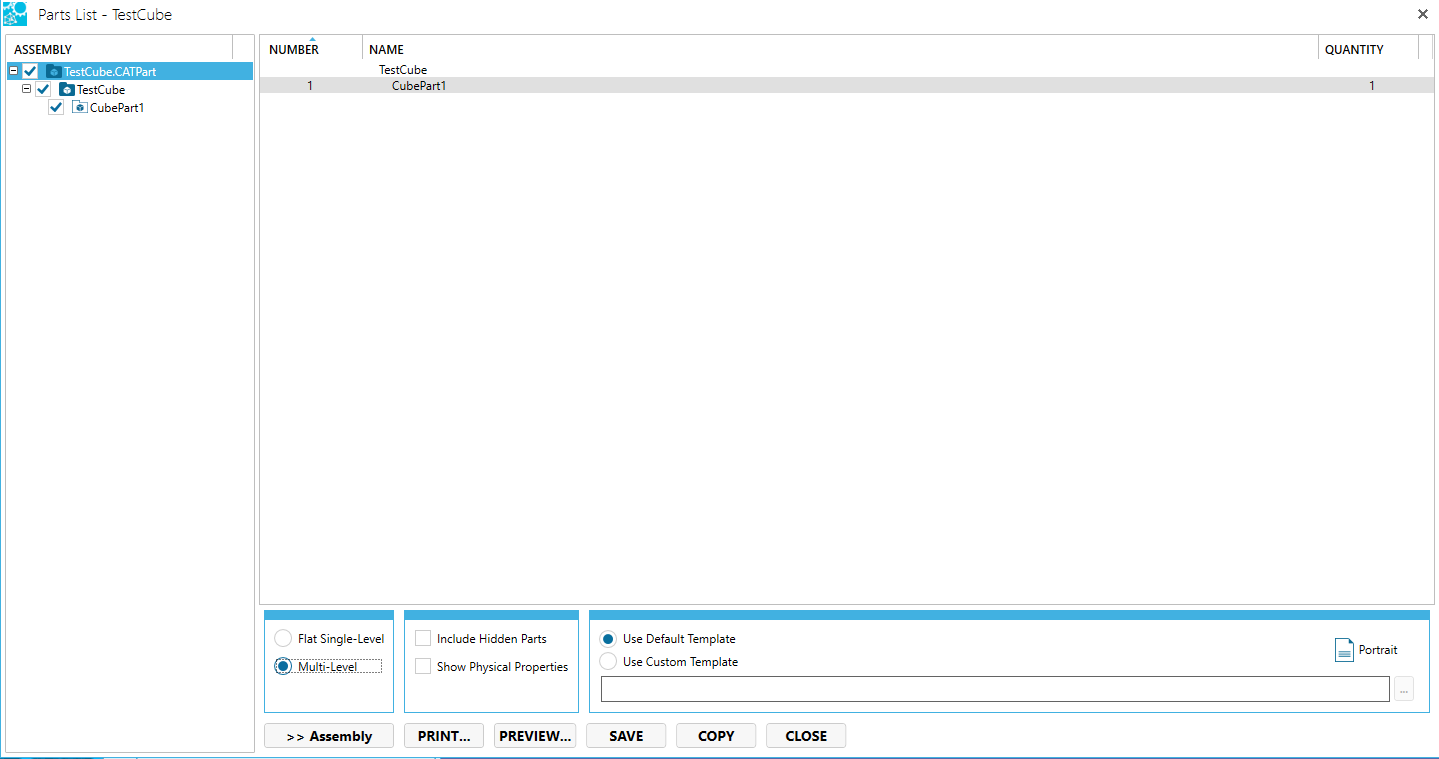Enable Show Physical Properties checkbox

click(423, 667)
